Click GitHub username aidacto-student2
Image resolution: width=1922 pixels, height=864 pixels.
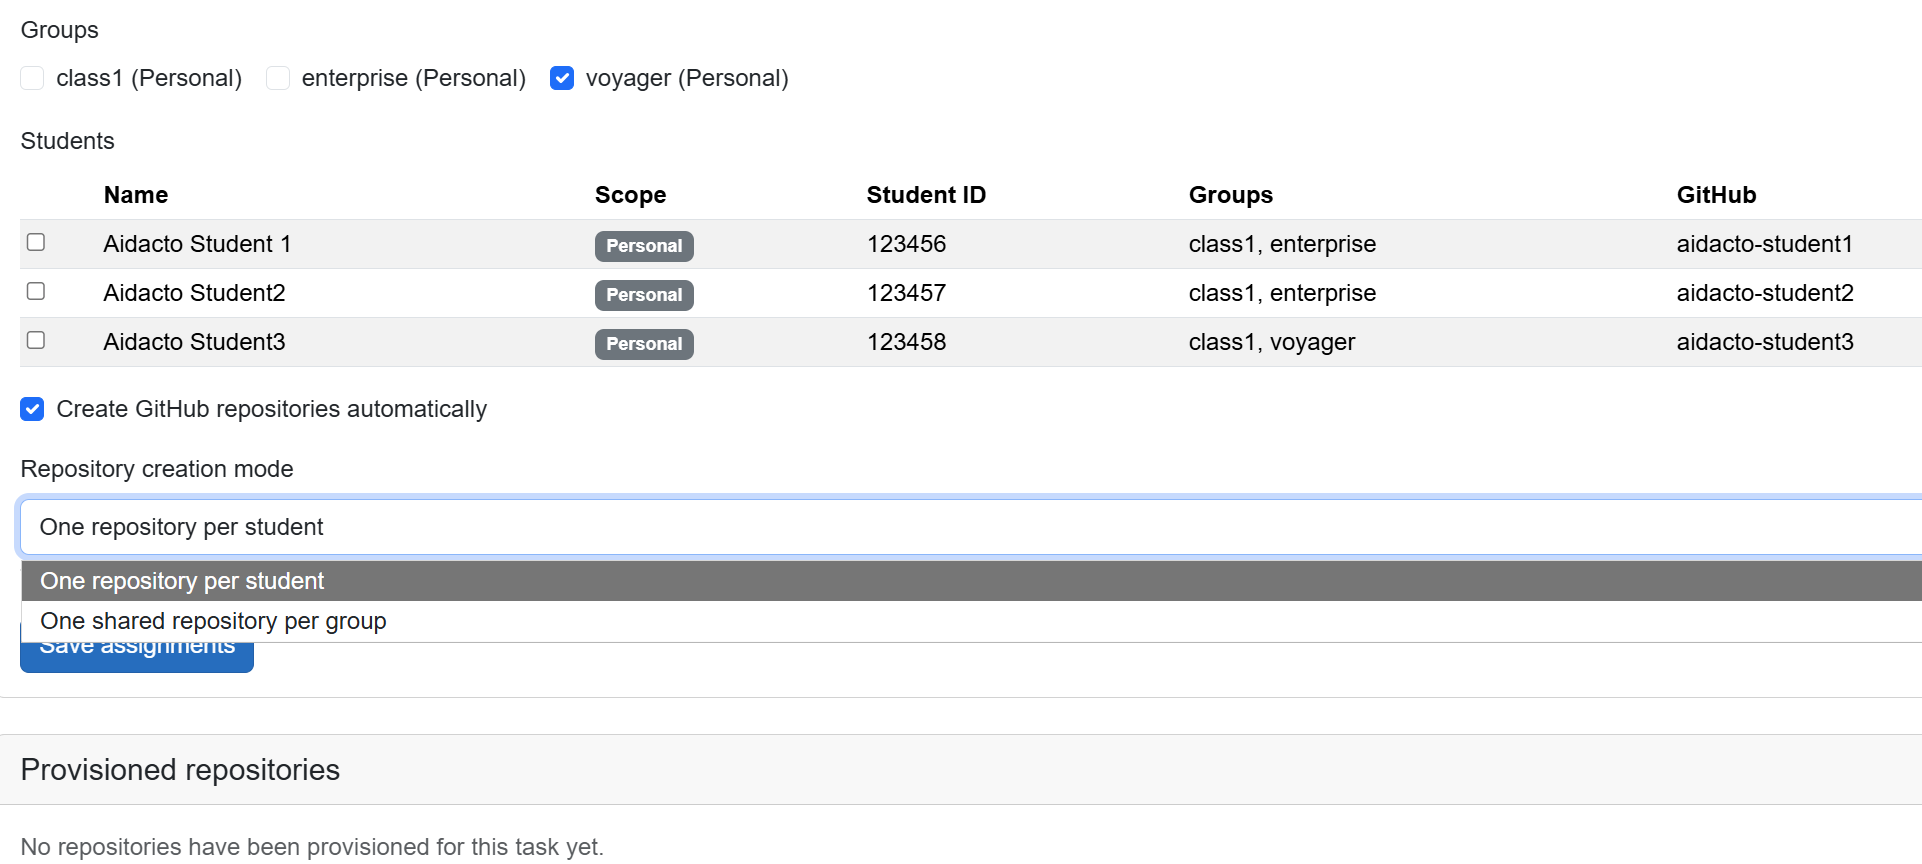coord(1765,293)
